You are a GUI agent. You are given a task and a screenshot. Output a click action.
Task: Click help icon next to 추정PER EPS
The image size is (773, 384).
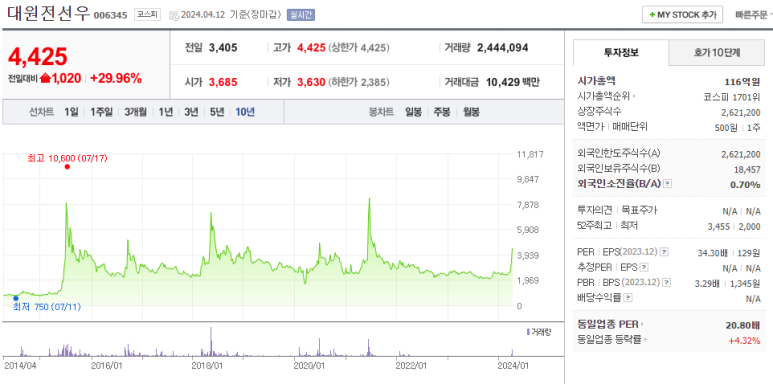point(644,267)
